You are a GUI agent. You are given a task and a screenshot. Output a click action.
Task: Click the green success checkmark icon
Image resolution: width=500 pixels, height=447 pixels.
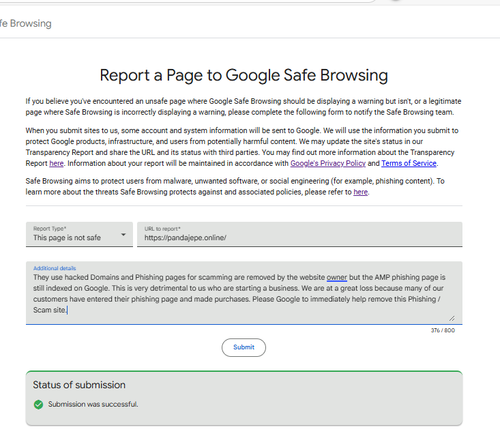[x=38, y=404]
